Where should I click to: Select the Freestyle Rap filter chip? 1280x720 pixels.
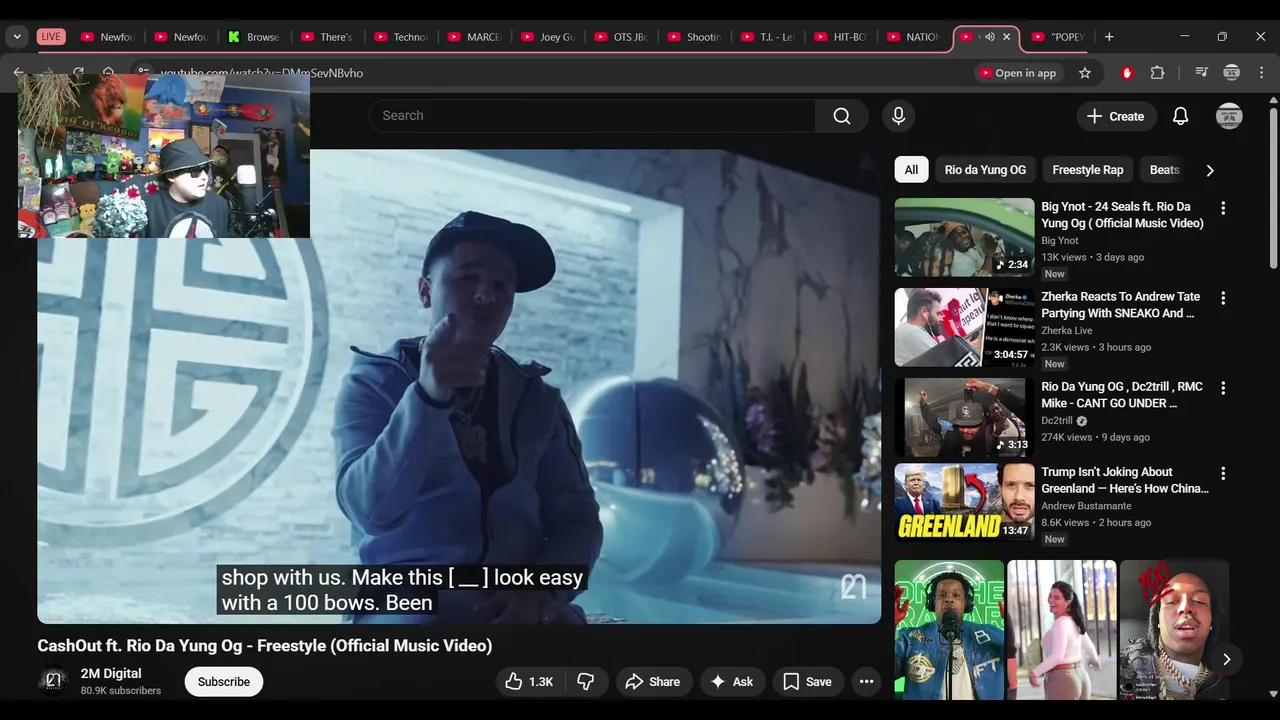1088,170
